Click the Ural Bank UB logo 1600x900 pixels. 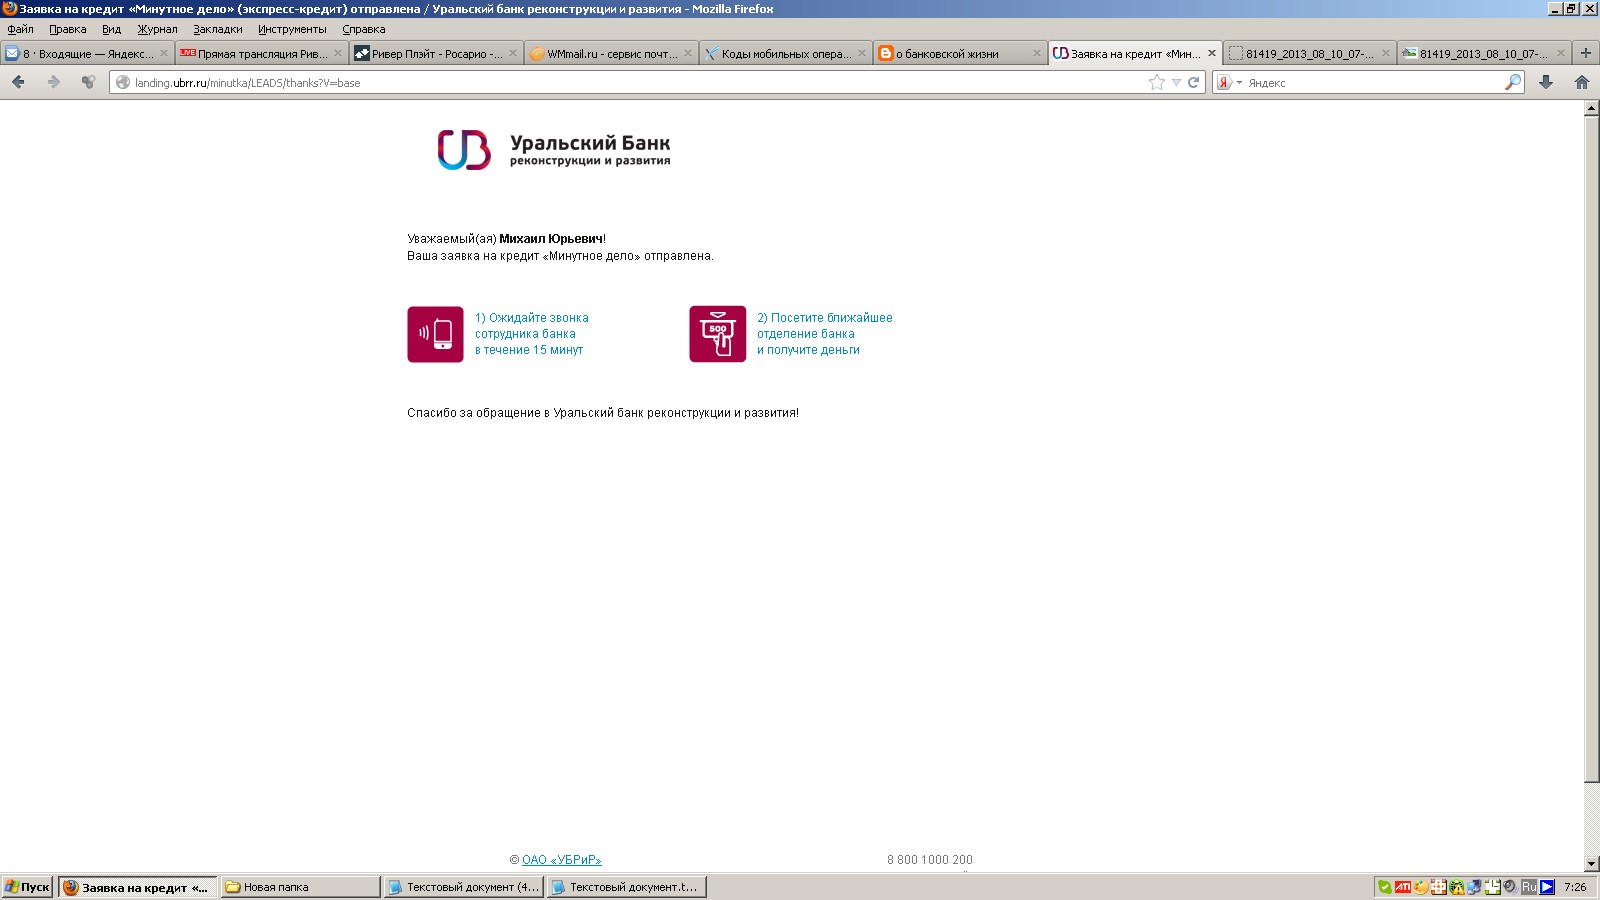(464, 150)
